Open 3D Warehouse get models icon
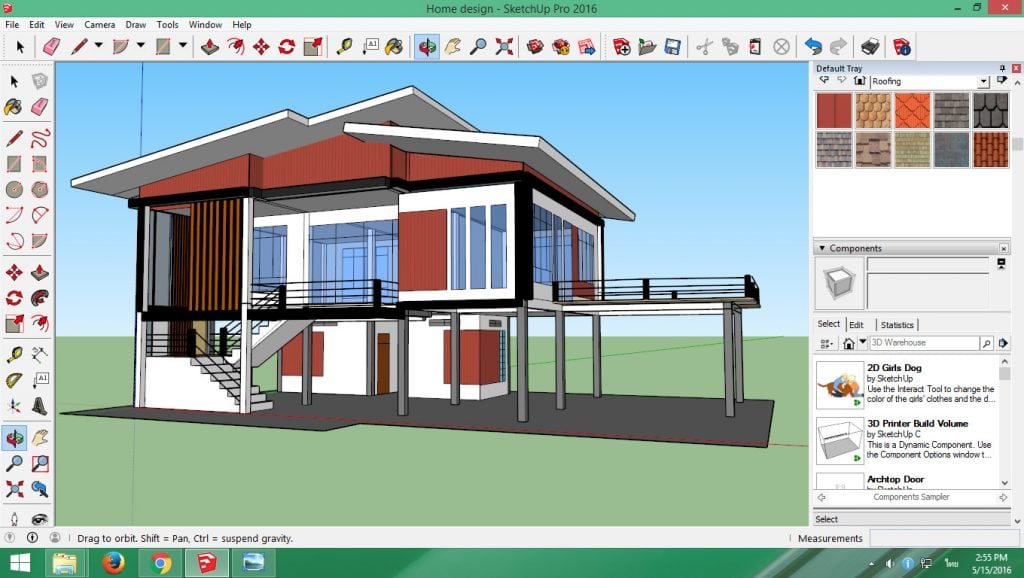1024x578 pixels. coord(536,46)
